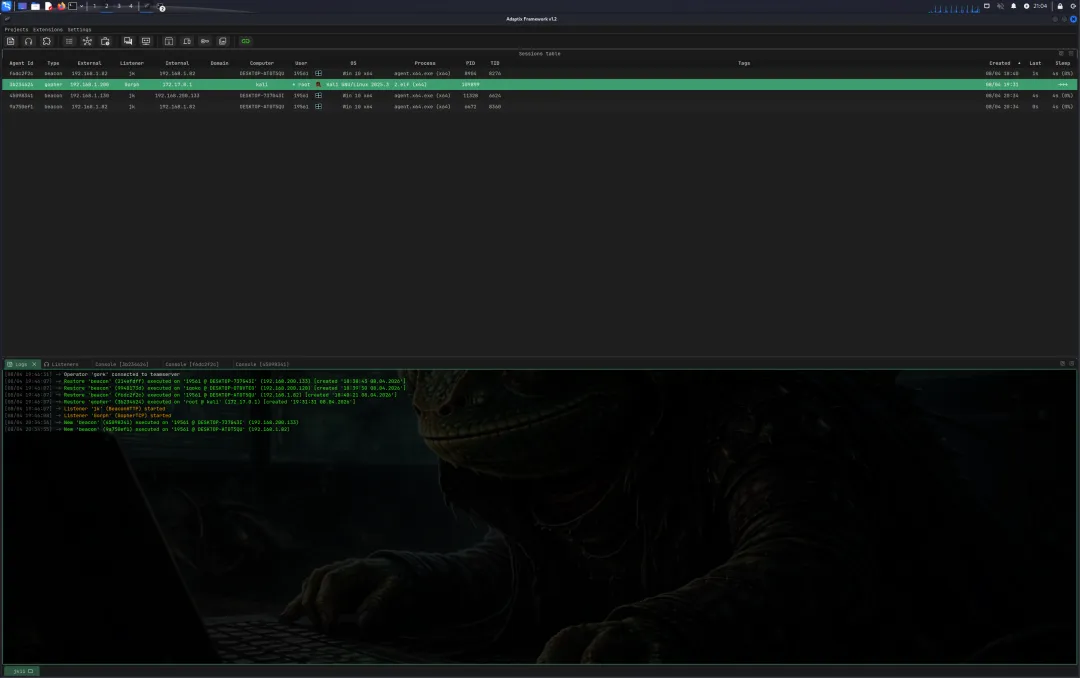Close the Logs tab

coord(34,364)
